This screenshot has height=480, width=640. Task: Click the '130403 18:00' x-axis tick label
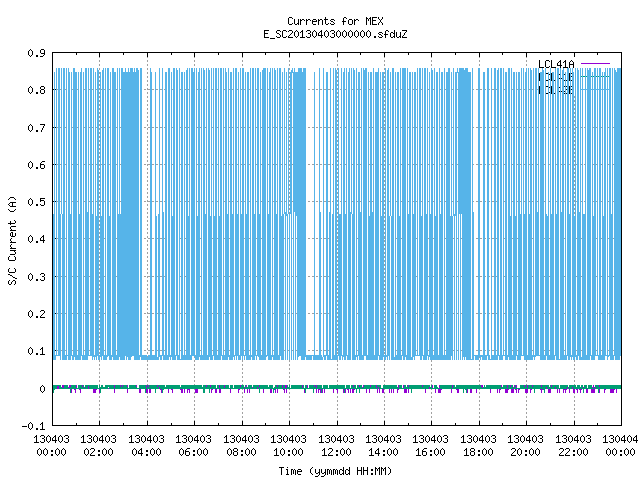[478, 446]
